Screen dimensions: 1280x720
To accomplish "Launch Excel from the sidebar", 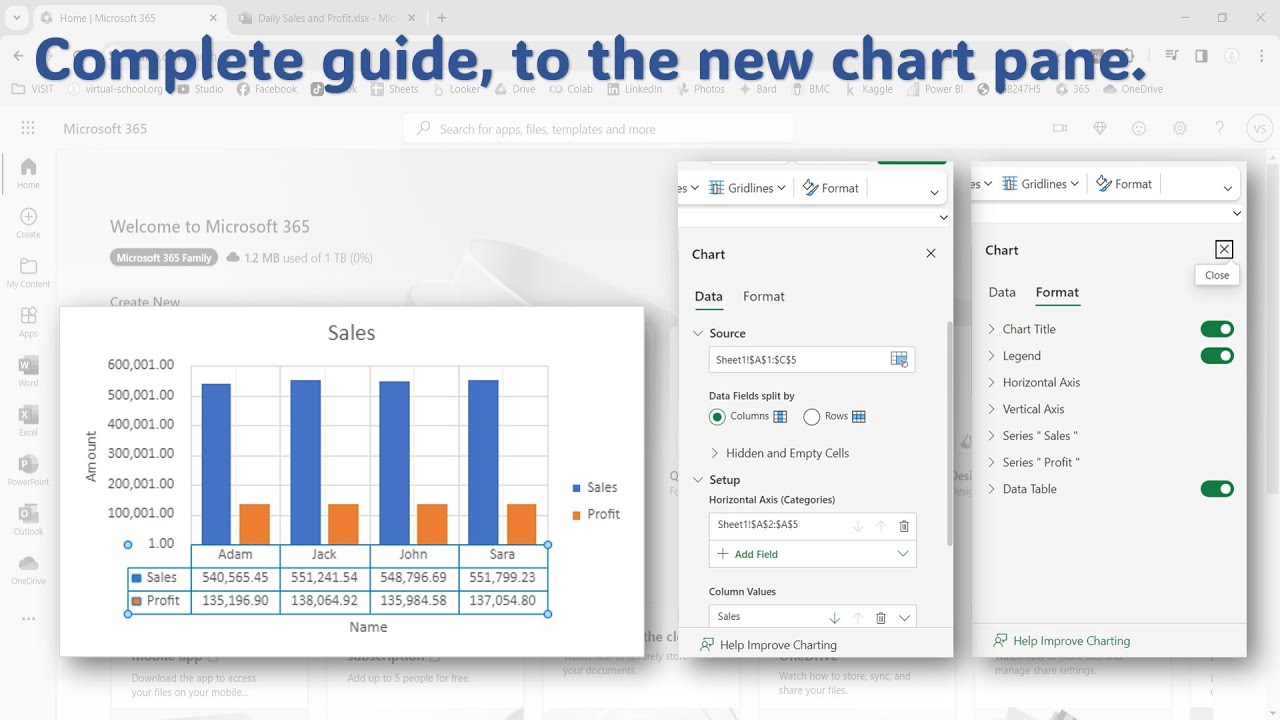I will pos(28,421).
